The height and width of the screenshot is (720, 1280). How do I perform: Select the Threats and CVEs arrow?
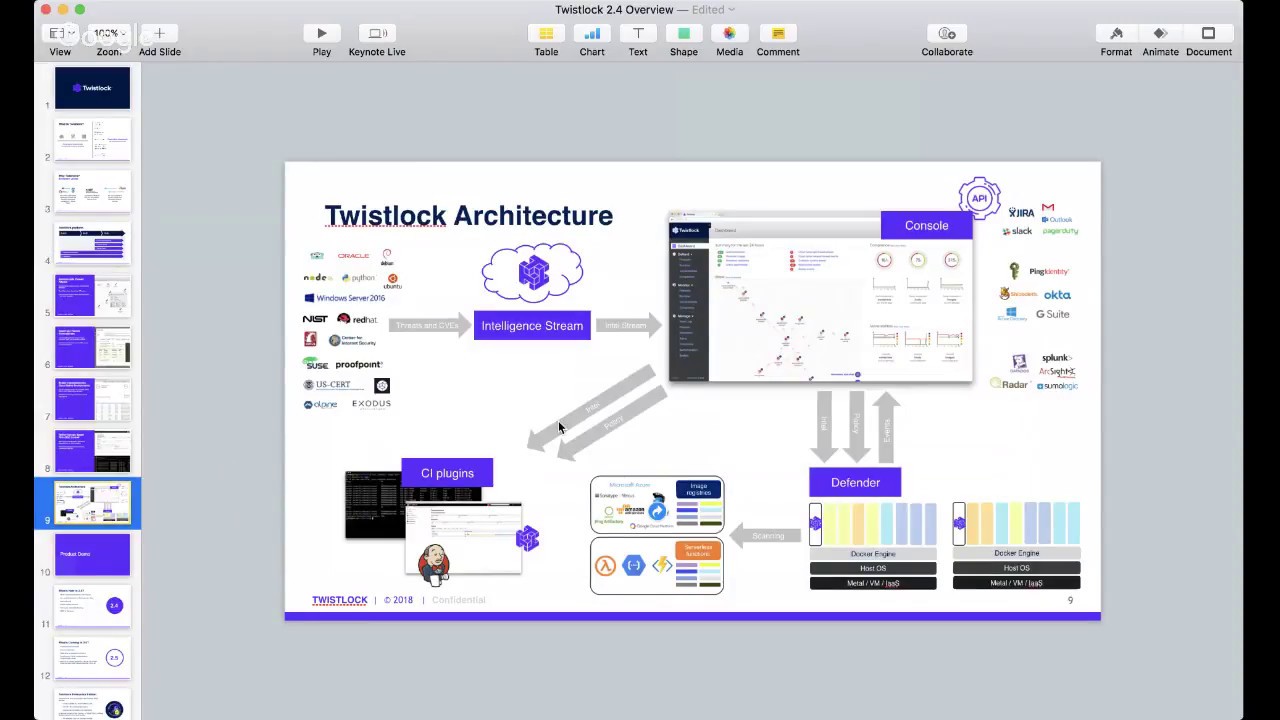431,325
